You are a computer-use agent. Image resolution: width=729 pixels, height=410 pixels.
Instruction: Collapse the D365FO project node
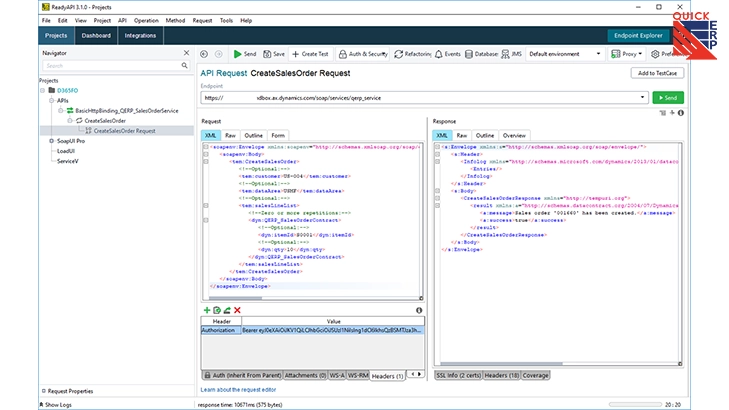pyautogui.click(x=43, y=90)
